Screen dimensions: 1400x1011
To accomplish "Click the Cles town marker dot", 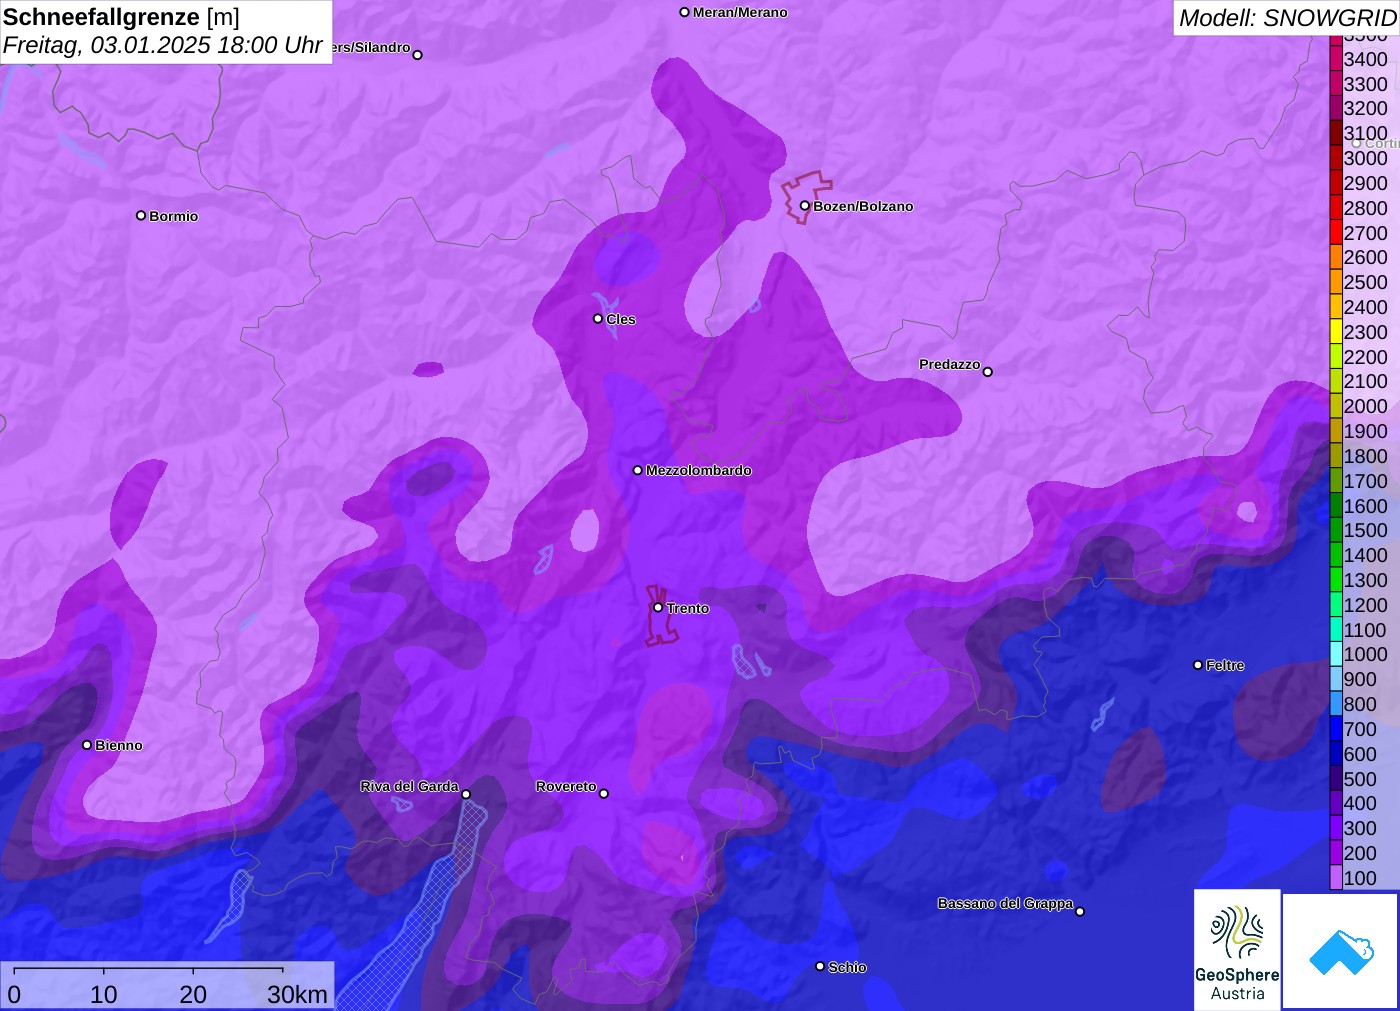I will [x=598, y=319].
